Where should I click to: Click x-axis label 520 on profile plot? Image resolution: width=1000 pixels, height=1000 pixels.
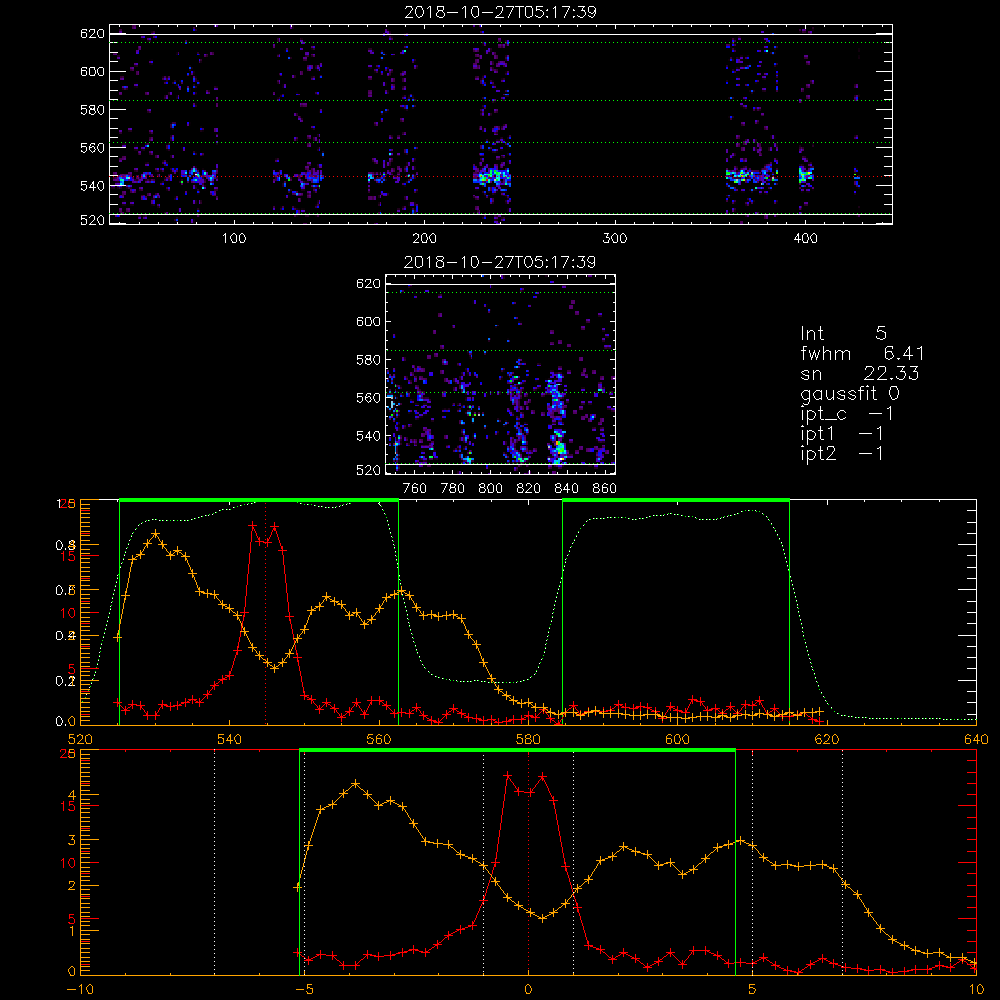(x=80, y=740)
